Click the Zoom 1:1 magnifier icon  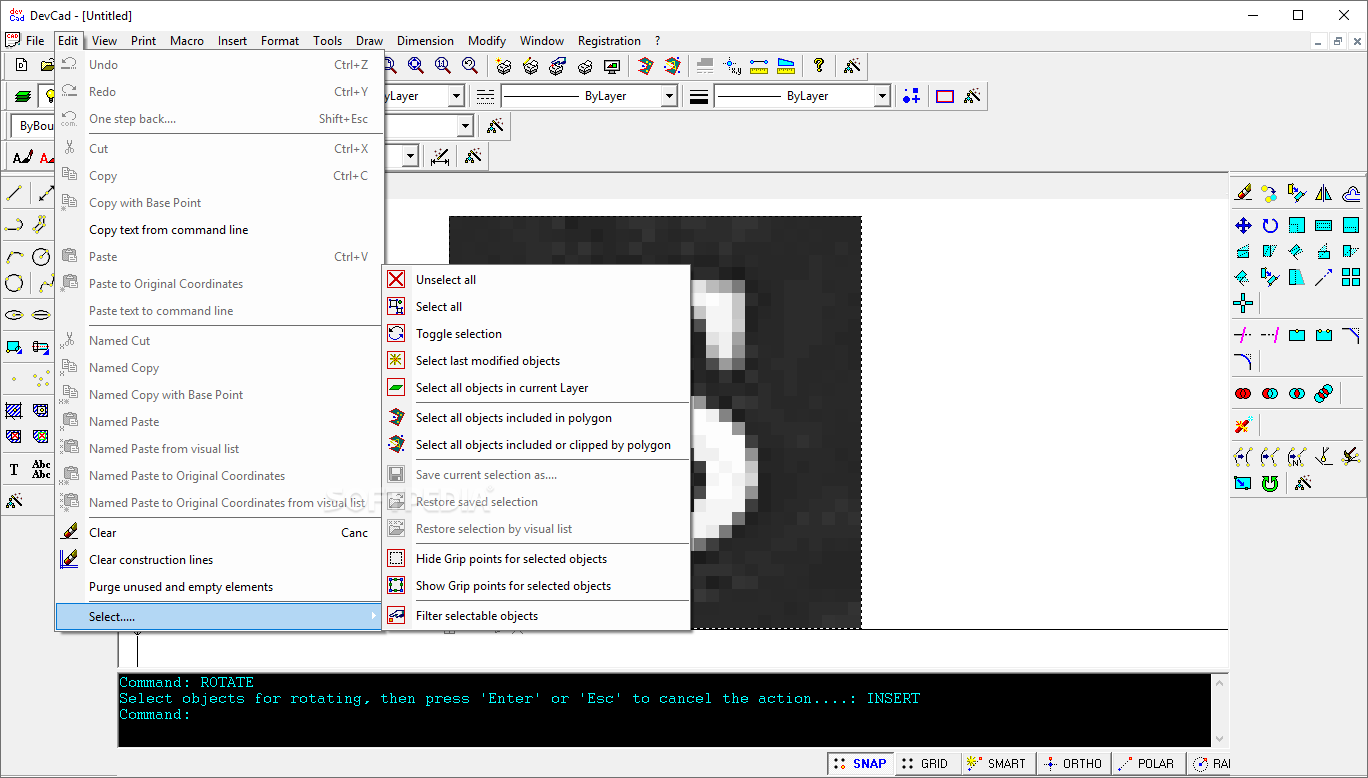(x=442, y=65)
